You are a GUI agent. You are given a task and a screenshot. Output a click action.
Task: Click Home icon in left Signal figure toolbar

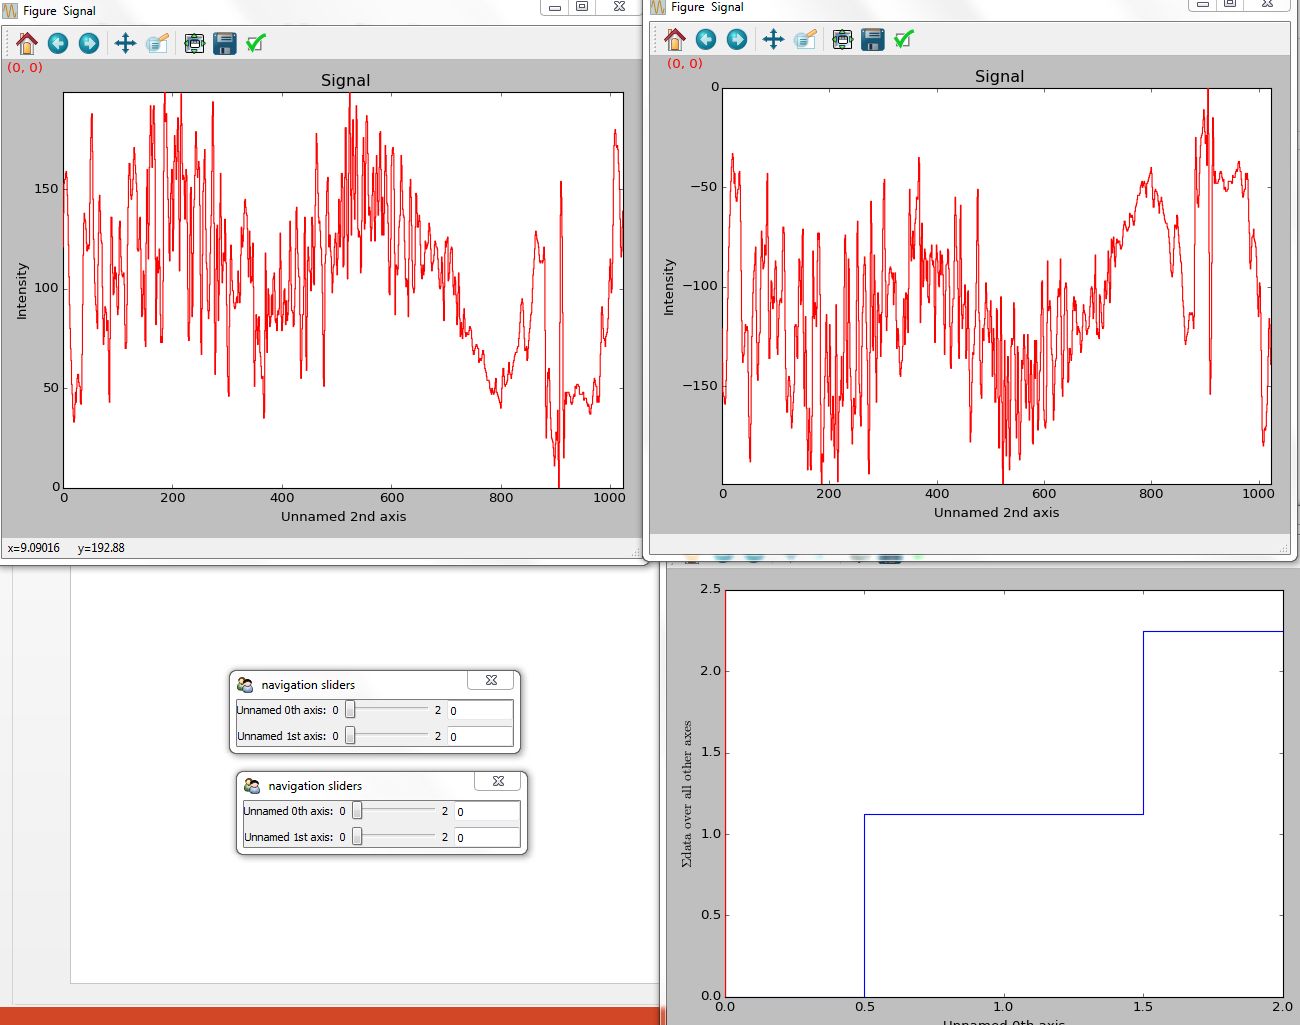[x=27, y=43]
